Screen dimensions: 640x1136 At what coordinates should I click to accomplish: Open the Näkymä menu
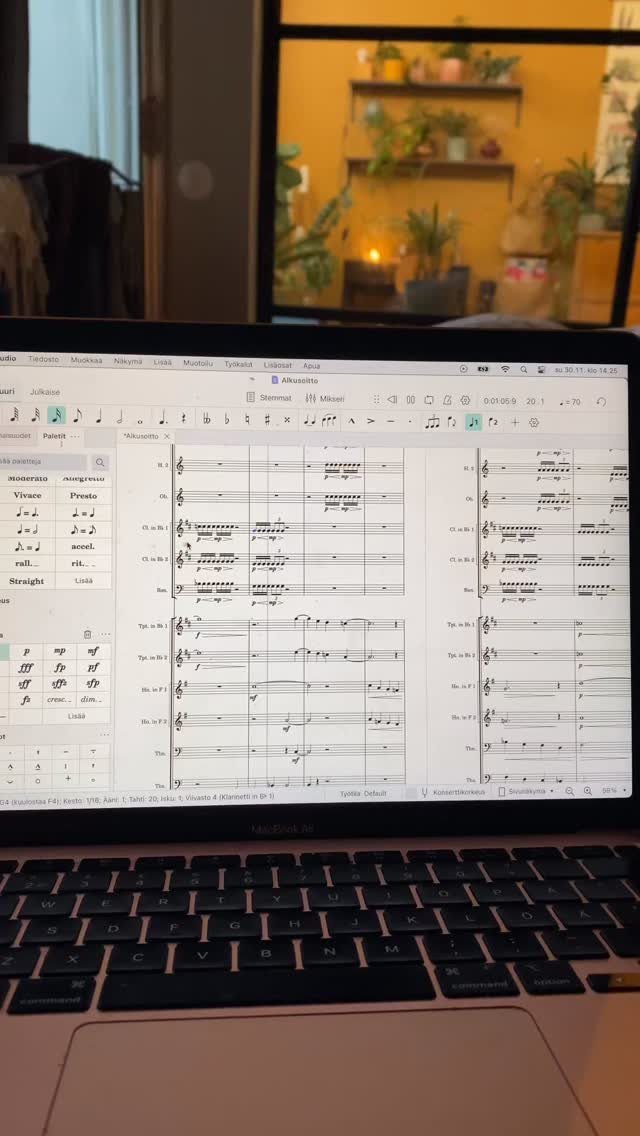[x=128, y=360]
